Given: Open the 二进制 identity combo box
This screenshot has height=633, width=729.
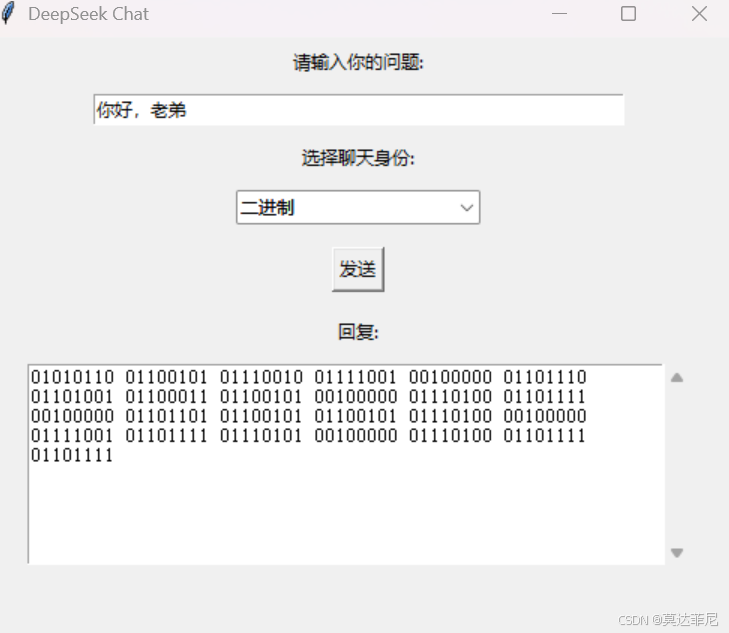Looking at the screenshot, I should coord(358,207).
